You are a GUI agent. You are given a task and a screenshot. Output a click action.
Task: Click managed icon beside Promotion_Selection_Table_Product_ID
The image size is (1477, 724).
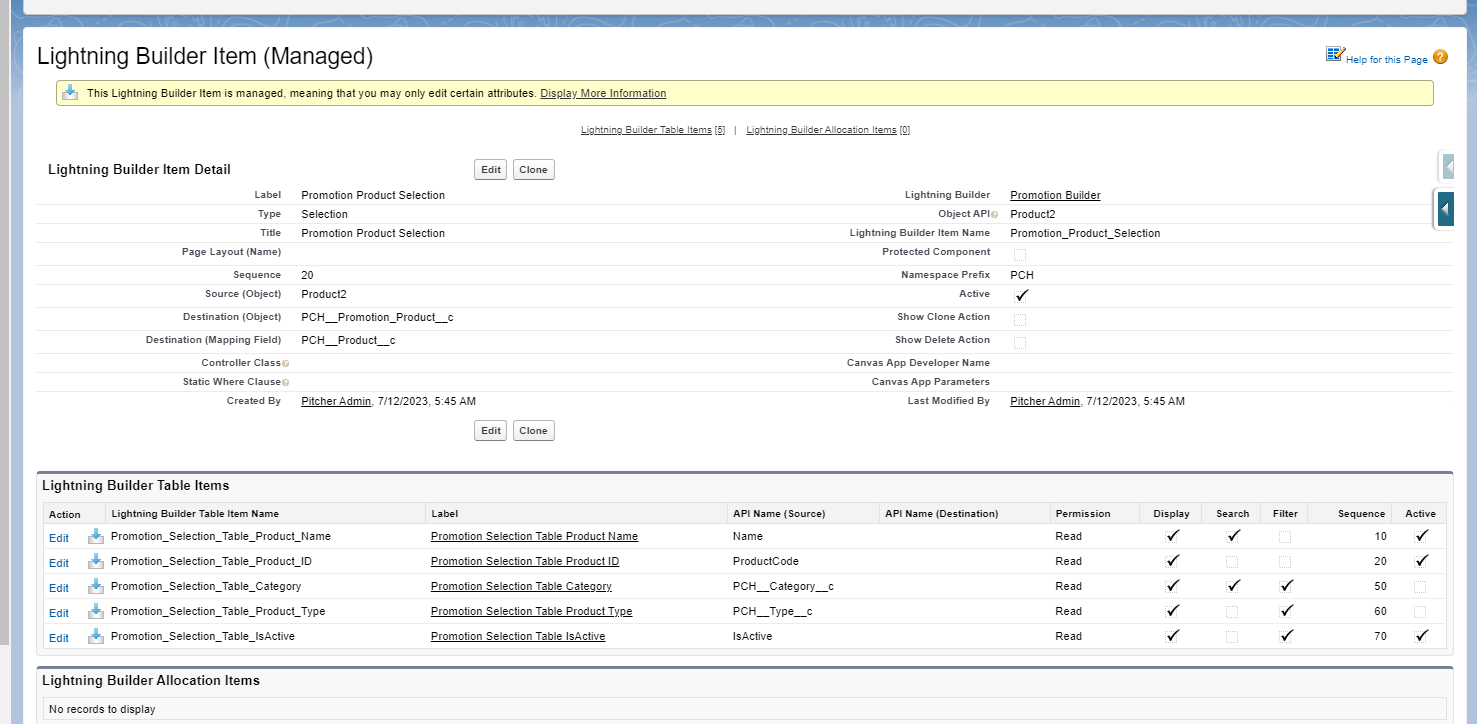[96, 561]
